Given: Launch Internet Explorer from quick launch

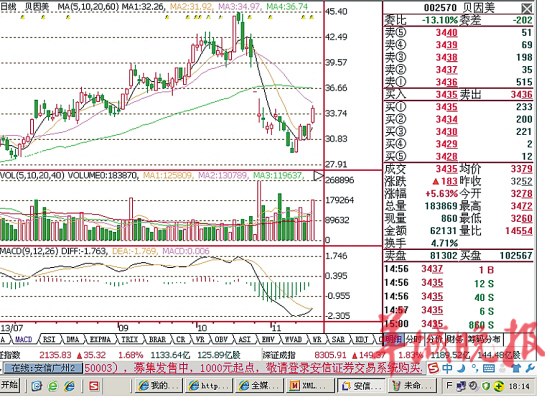Looking at the screenshot, I should pyautogui.click(x=69, y=386).
